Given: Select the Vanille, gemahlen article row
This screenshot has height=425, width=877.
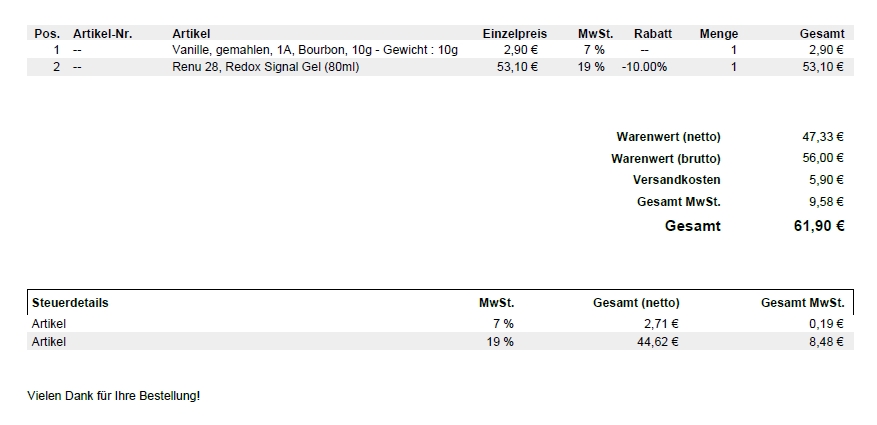Looking at the screenshot, I should click(440, 50).
